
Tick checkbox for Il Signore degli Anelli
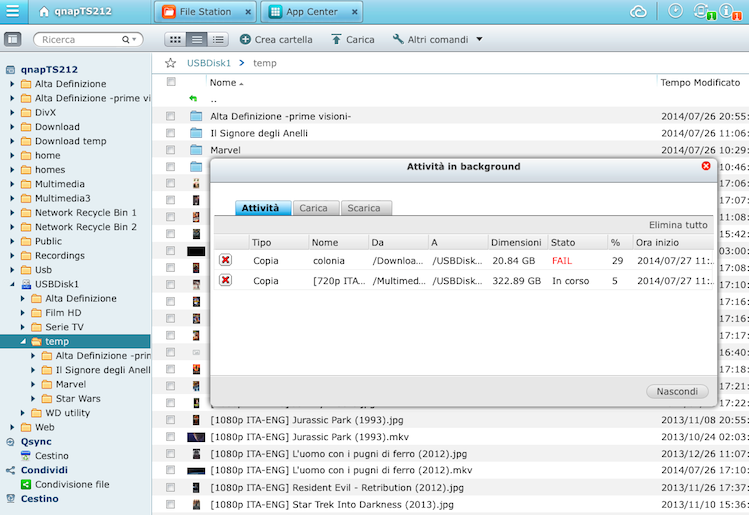coord(171,133)
